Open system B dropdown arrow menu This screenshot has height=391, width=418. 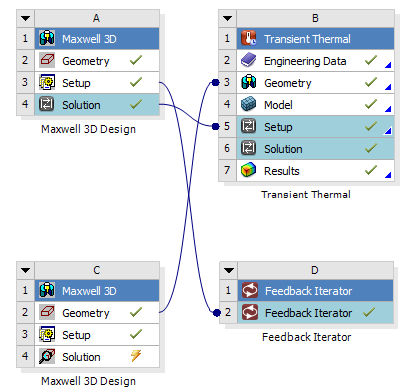(227, 19)
